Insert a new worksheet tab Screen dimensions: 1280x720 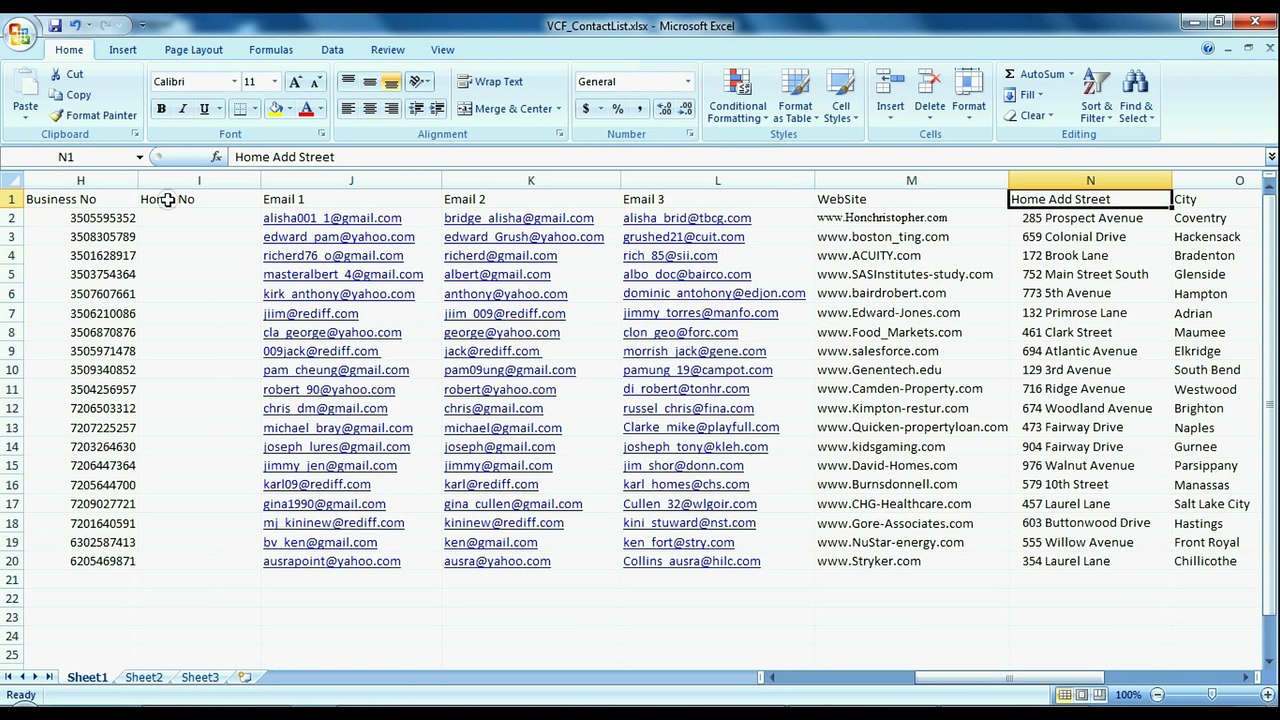click(x=244, y=677)
